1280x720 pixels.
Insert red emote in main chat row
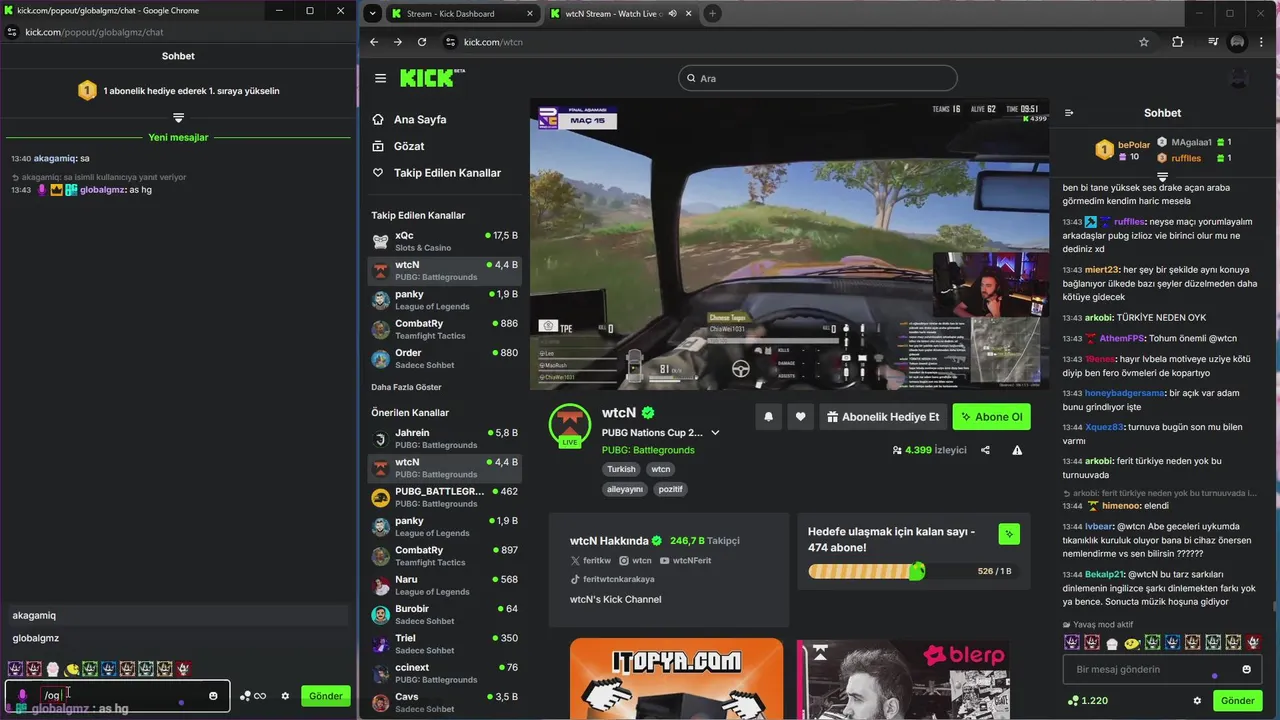[x=1092, y=642]
